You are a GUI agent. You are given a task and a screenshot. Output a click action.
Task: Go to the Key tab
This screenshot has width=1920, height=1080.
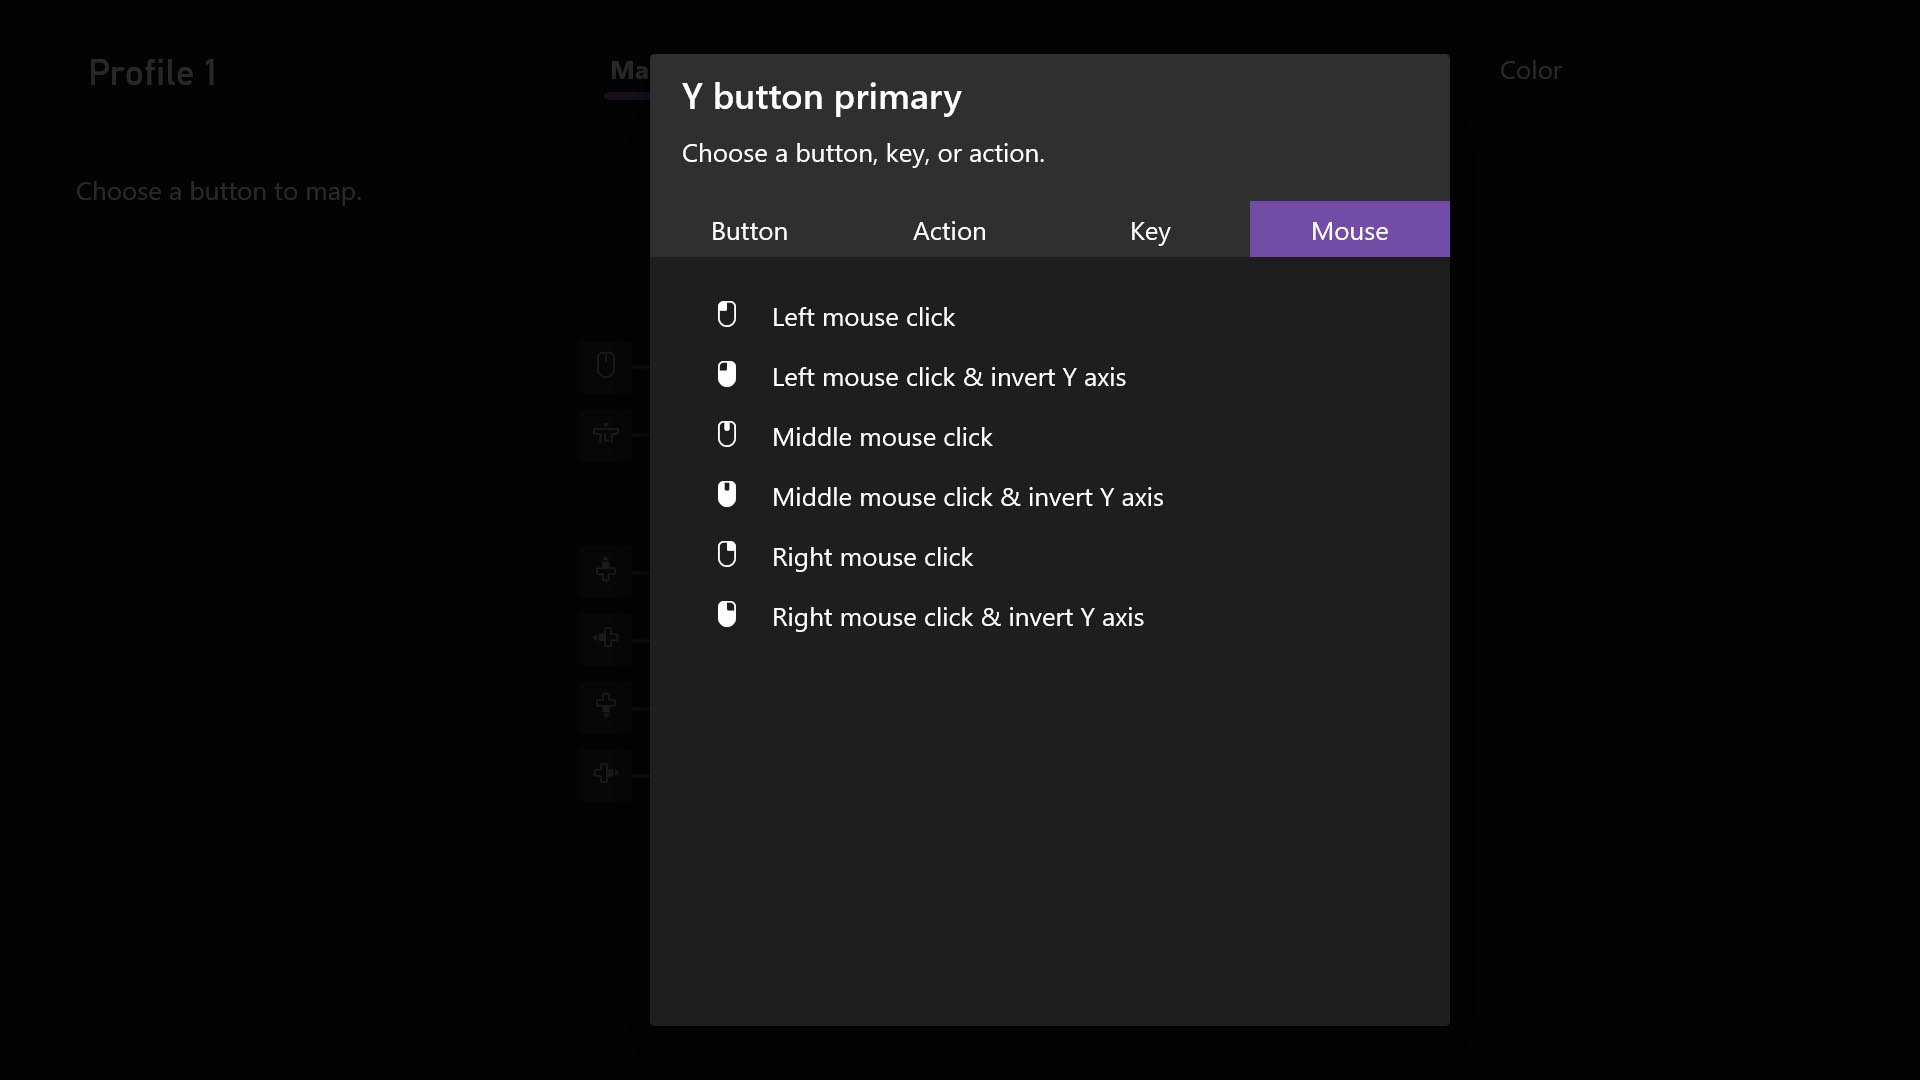point(1149,231)
